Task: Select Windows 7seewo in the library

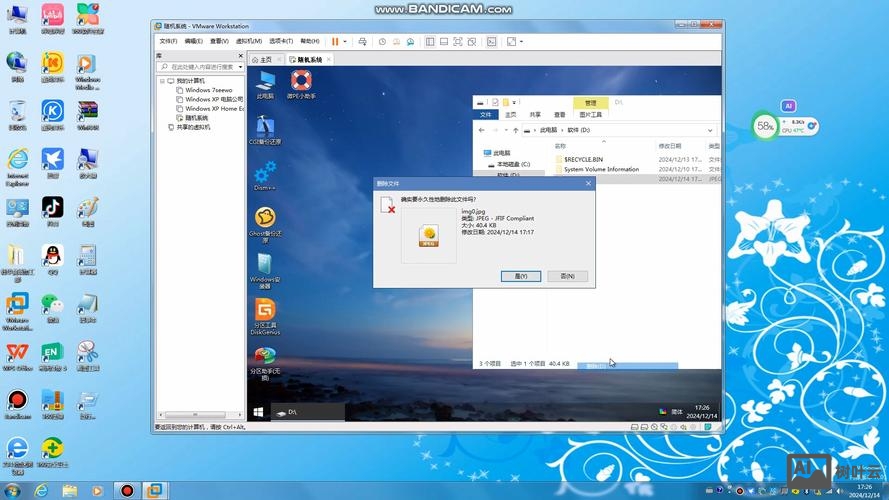Action: 208,90
